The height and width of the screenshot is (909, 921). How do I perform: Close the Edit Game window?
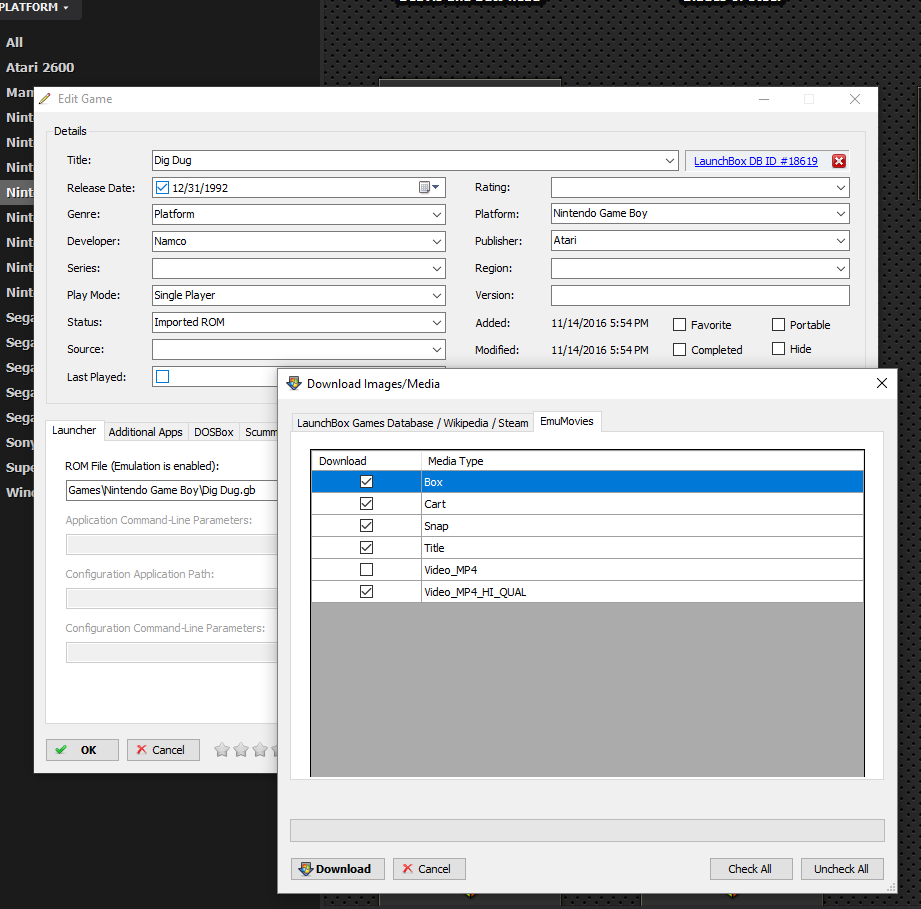[855, 99]
